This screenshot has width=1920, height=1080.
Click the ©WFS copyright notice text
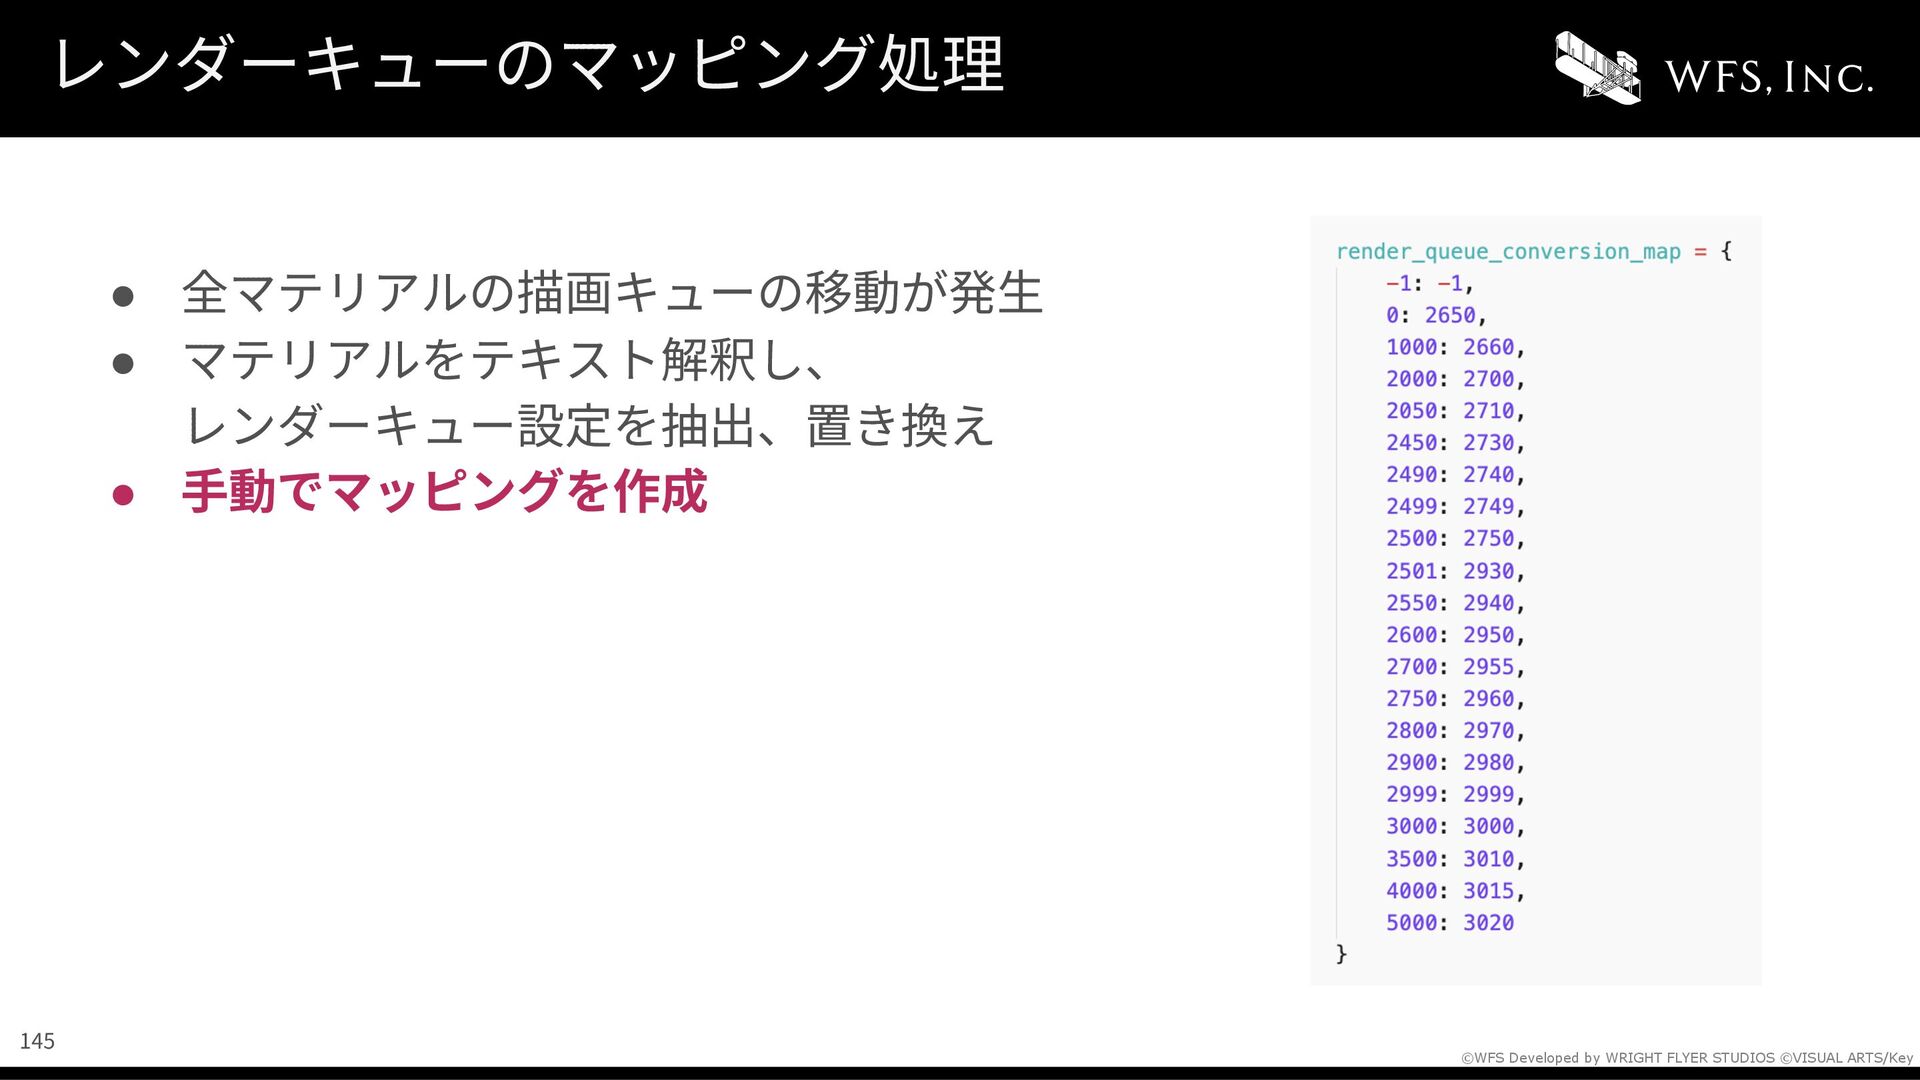click(1687, 1058)
